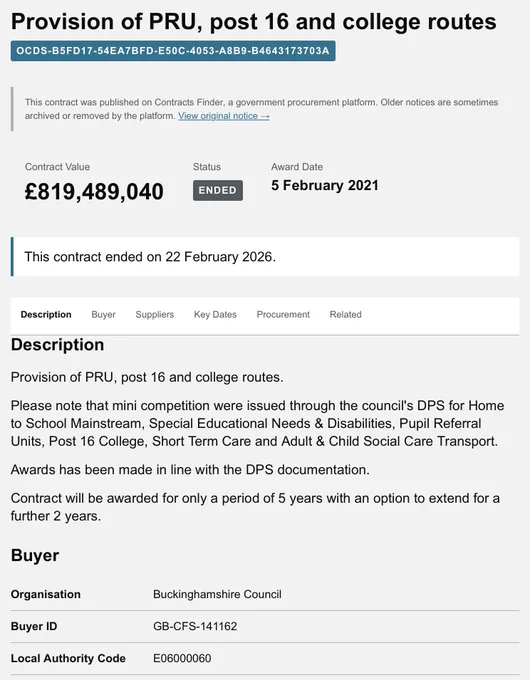Select the Procurement tab
This screenshot has width=530, height=680.
pos(283,314)
